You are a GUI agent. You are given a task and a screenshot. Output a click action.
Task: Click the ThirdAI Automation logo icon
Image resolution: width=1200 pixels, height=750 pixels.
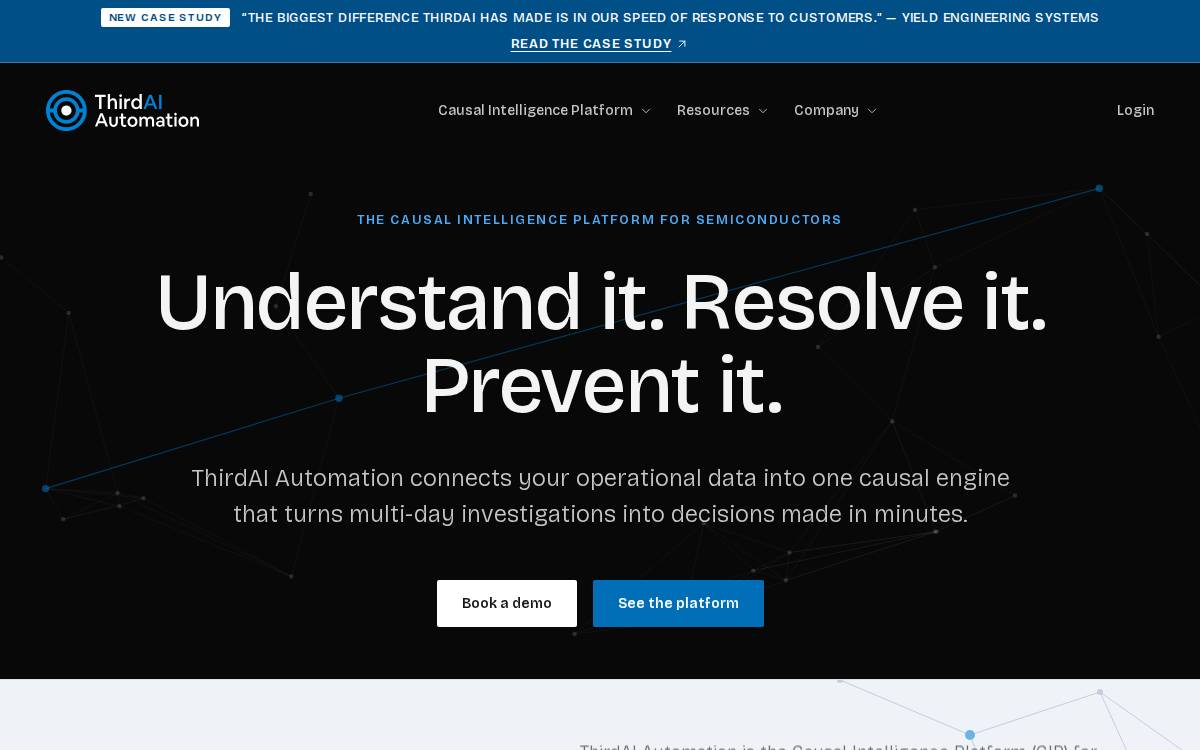(66, 110)
